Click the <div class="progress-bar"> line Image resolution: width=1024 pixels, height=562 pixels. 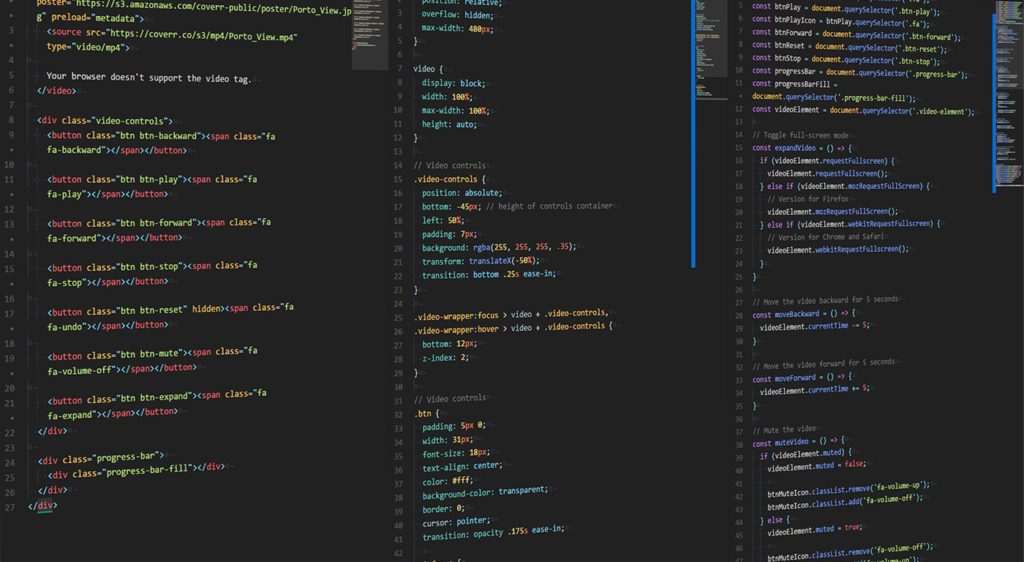click(101, 458)
